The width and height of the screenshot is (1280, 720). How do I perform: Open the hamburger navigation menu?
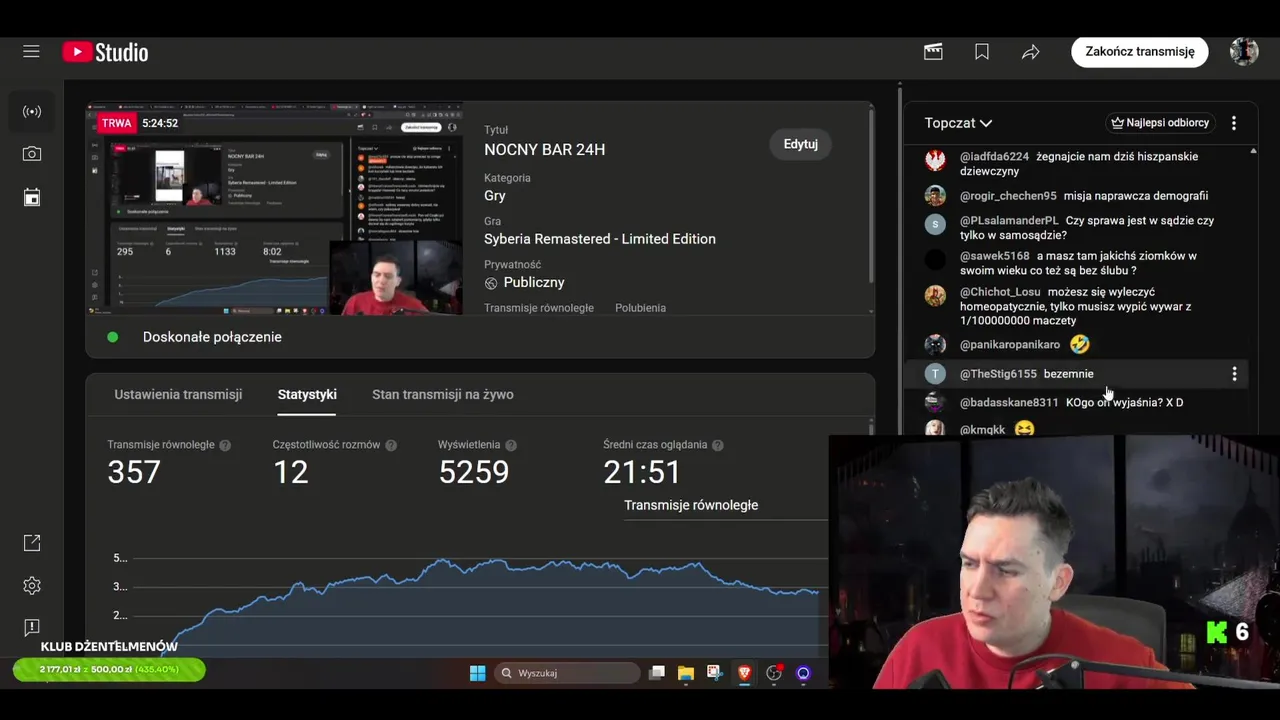[x=31, y=51]
